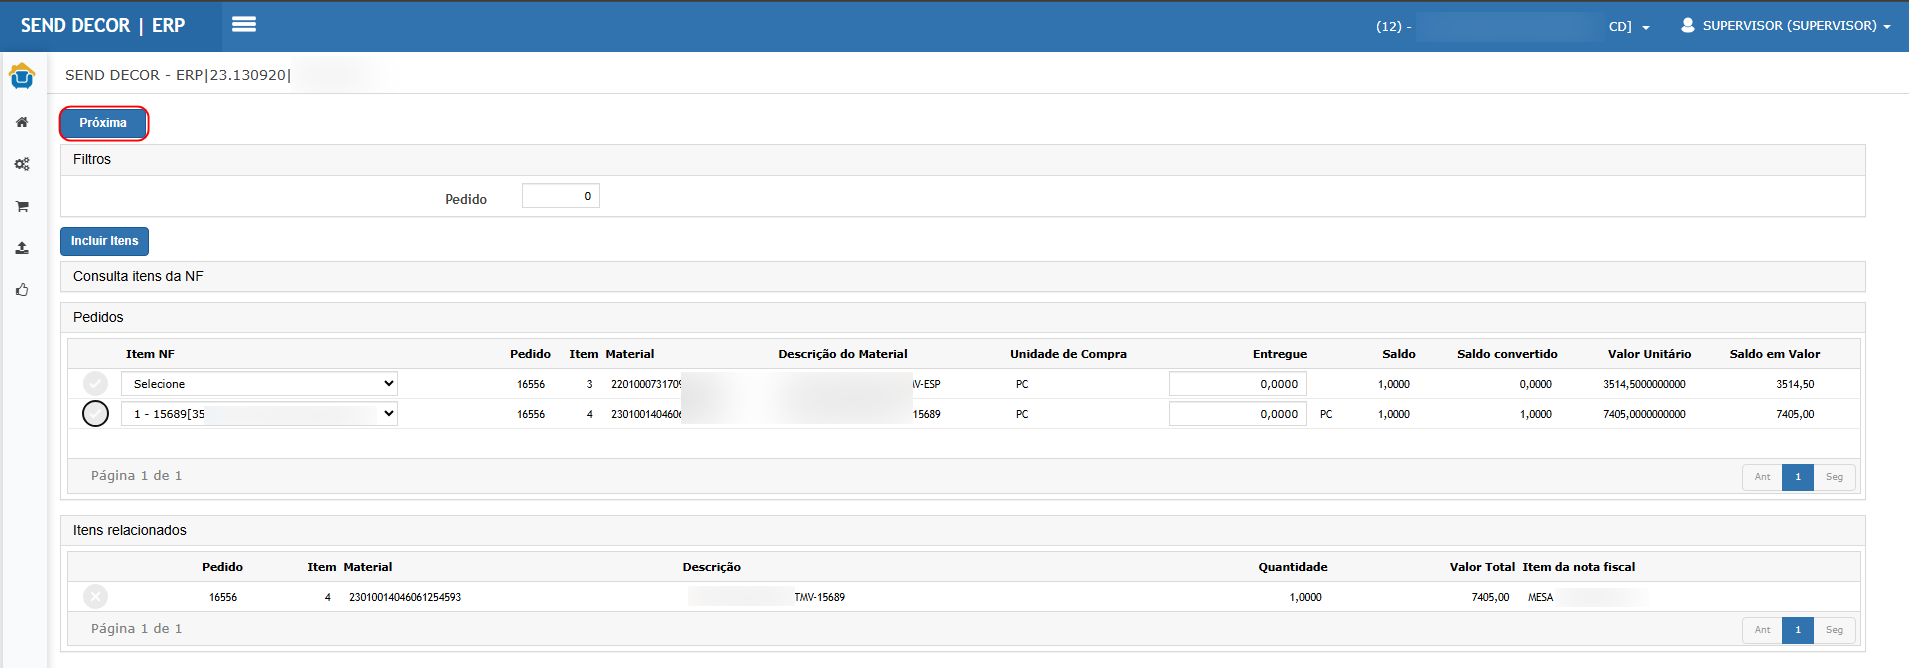Expand the 'Consulta itens da NF' panel
The height and width of the screenshot is (668, 1909).
point(138,277)
